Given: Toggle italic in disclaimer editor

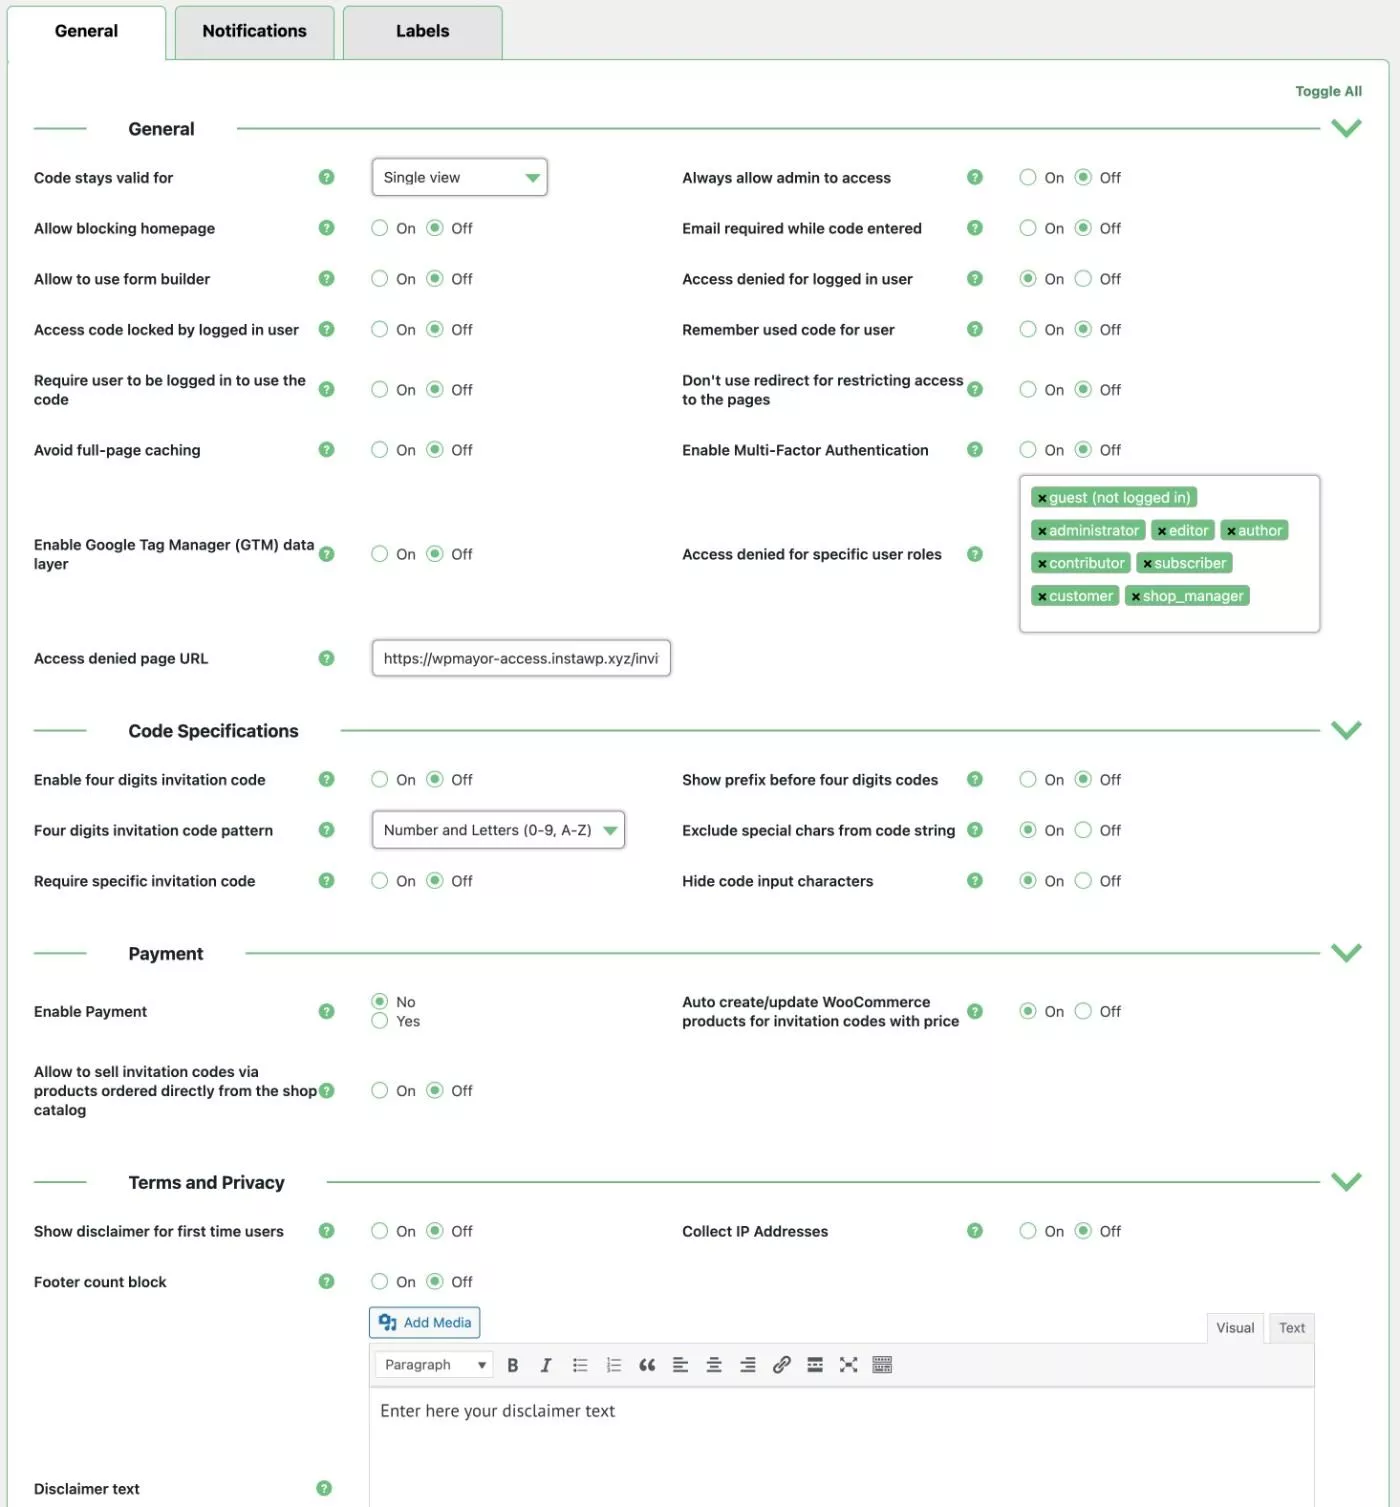Looking at the screenshot, I should tap(546, 1365).
